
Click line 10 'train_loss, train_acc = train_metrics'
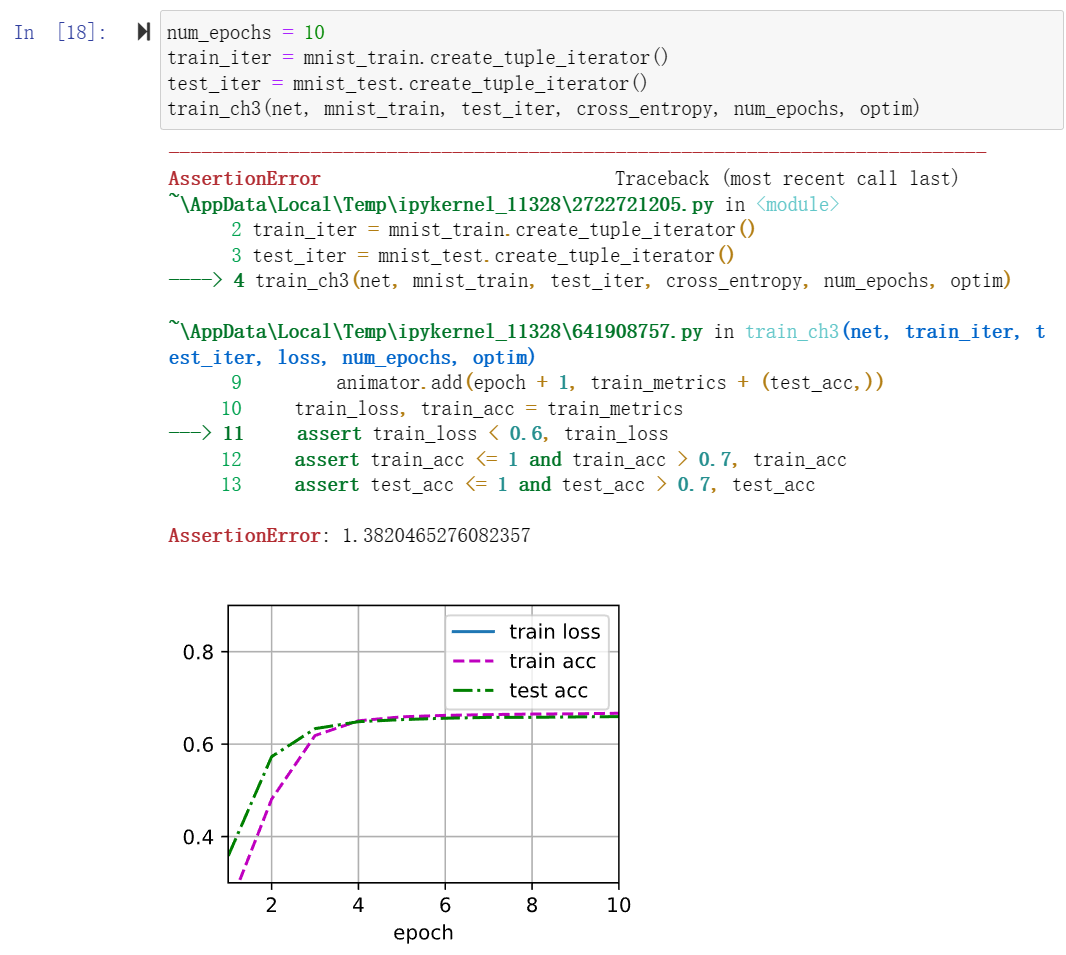pyautogui.click(x=452, y=409)
